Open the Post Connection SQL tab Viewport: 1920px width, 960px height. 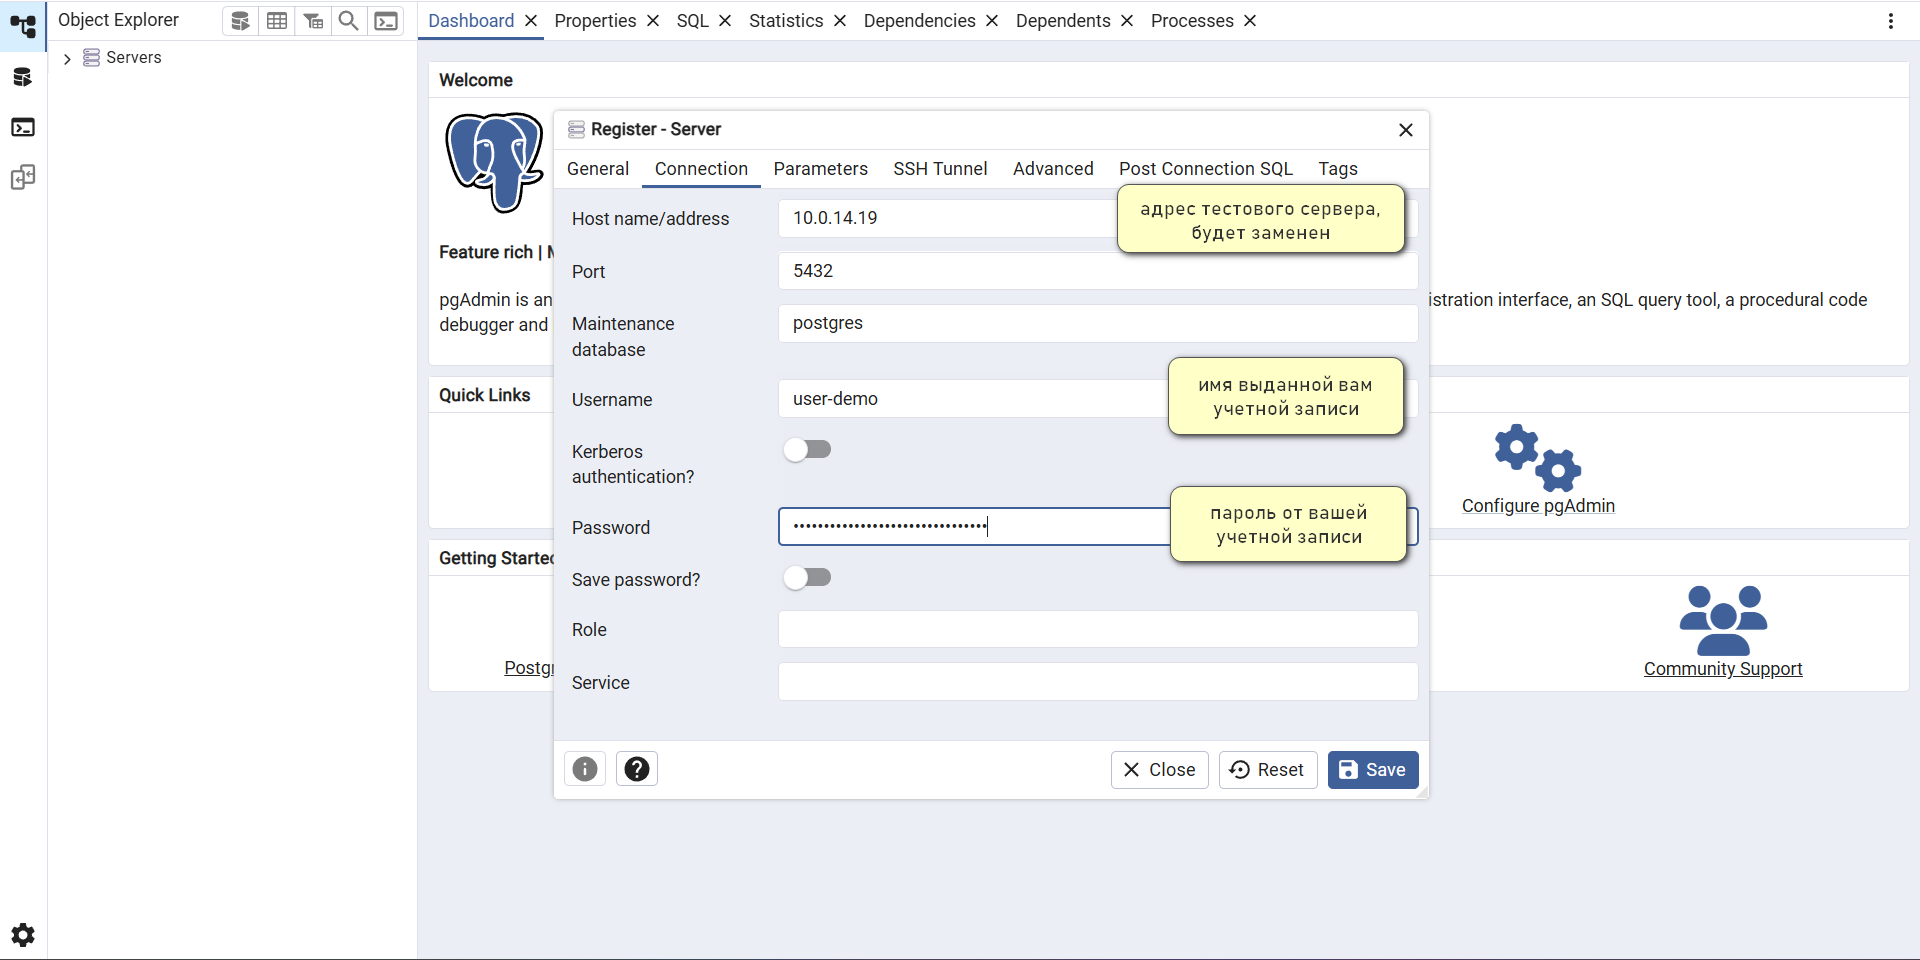(1205, 169)
